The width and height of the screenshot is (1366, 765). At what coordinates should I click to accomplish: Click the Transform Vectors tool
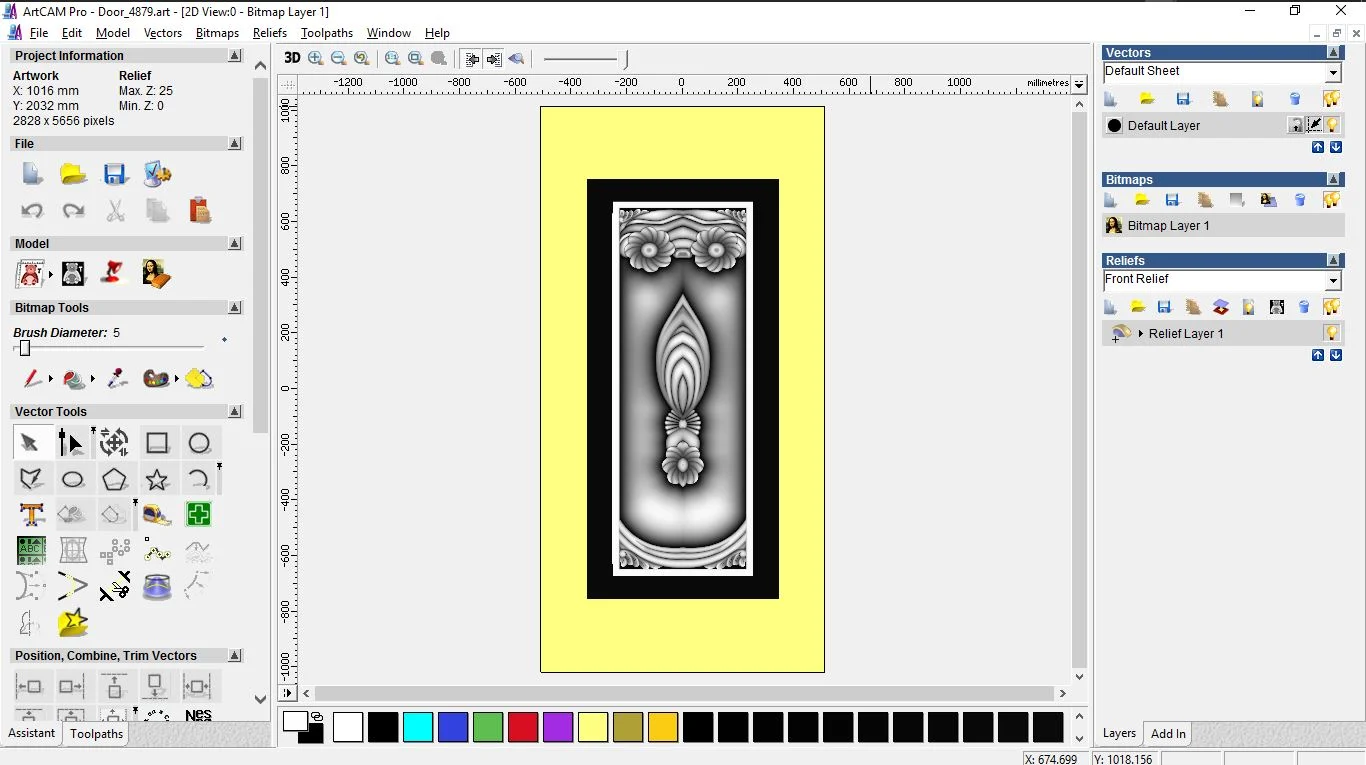tap(115, 442)
